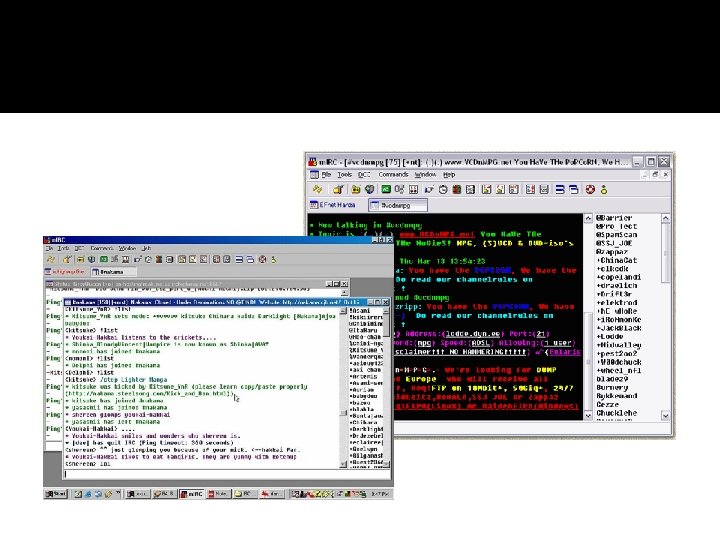Click the Cascade windows icon in #nakama mIRC window

(x=250, y=259)
